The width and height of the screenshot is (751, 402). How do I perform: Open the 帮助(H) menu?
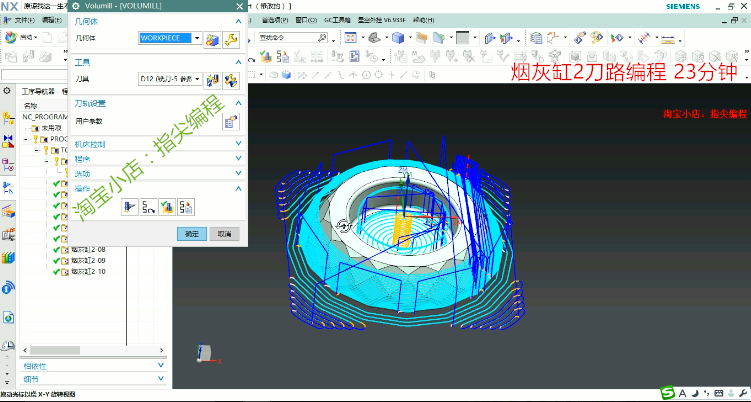click(x=423, y=20)
